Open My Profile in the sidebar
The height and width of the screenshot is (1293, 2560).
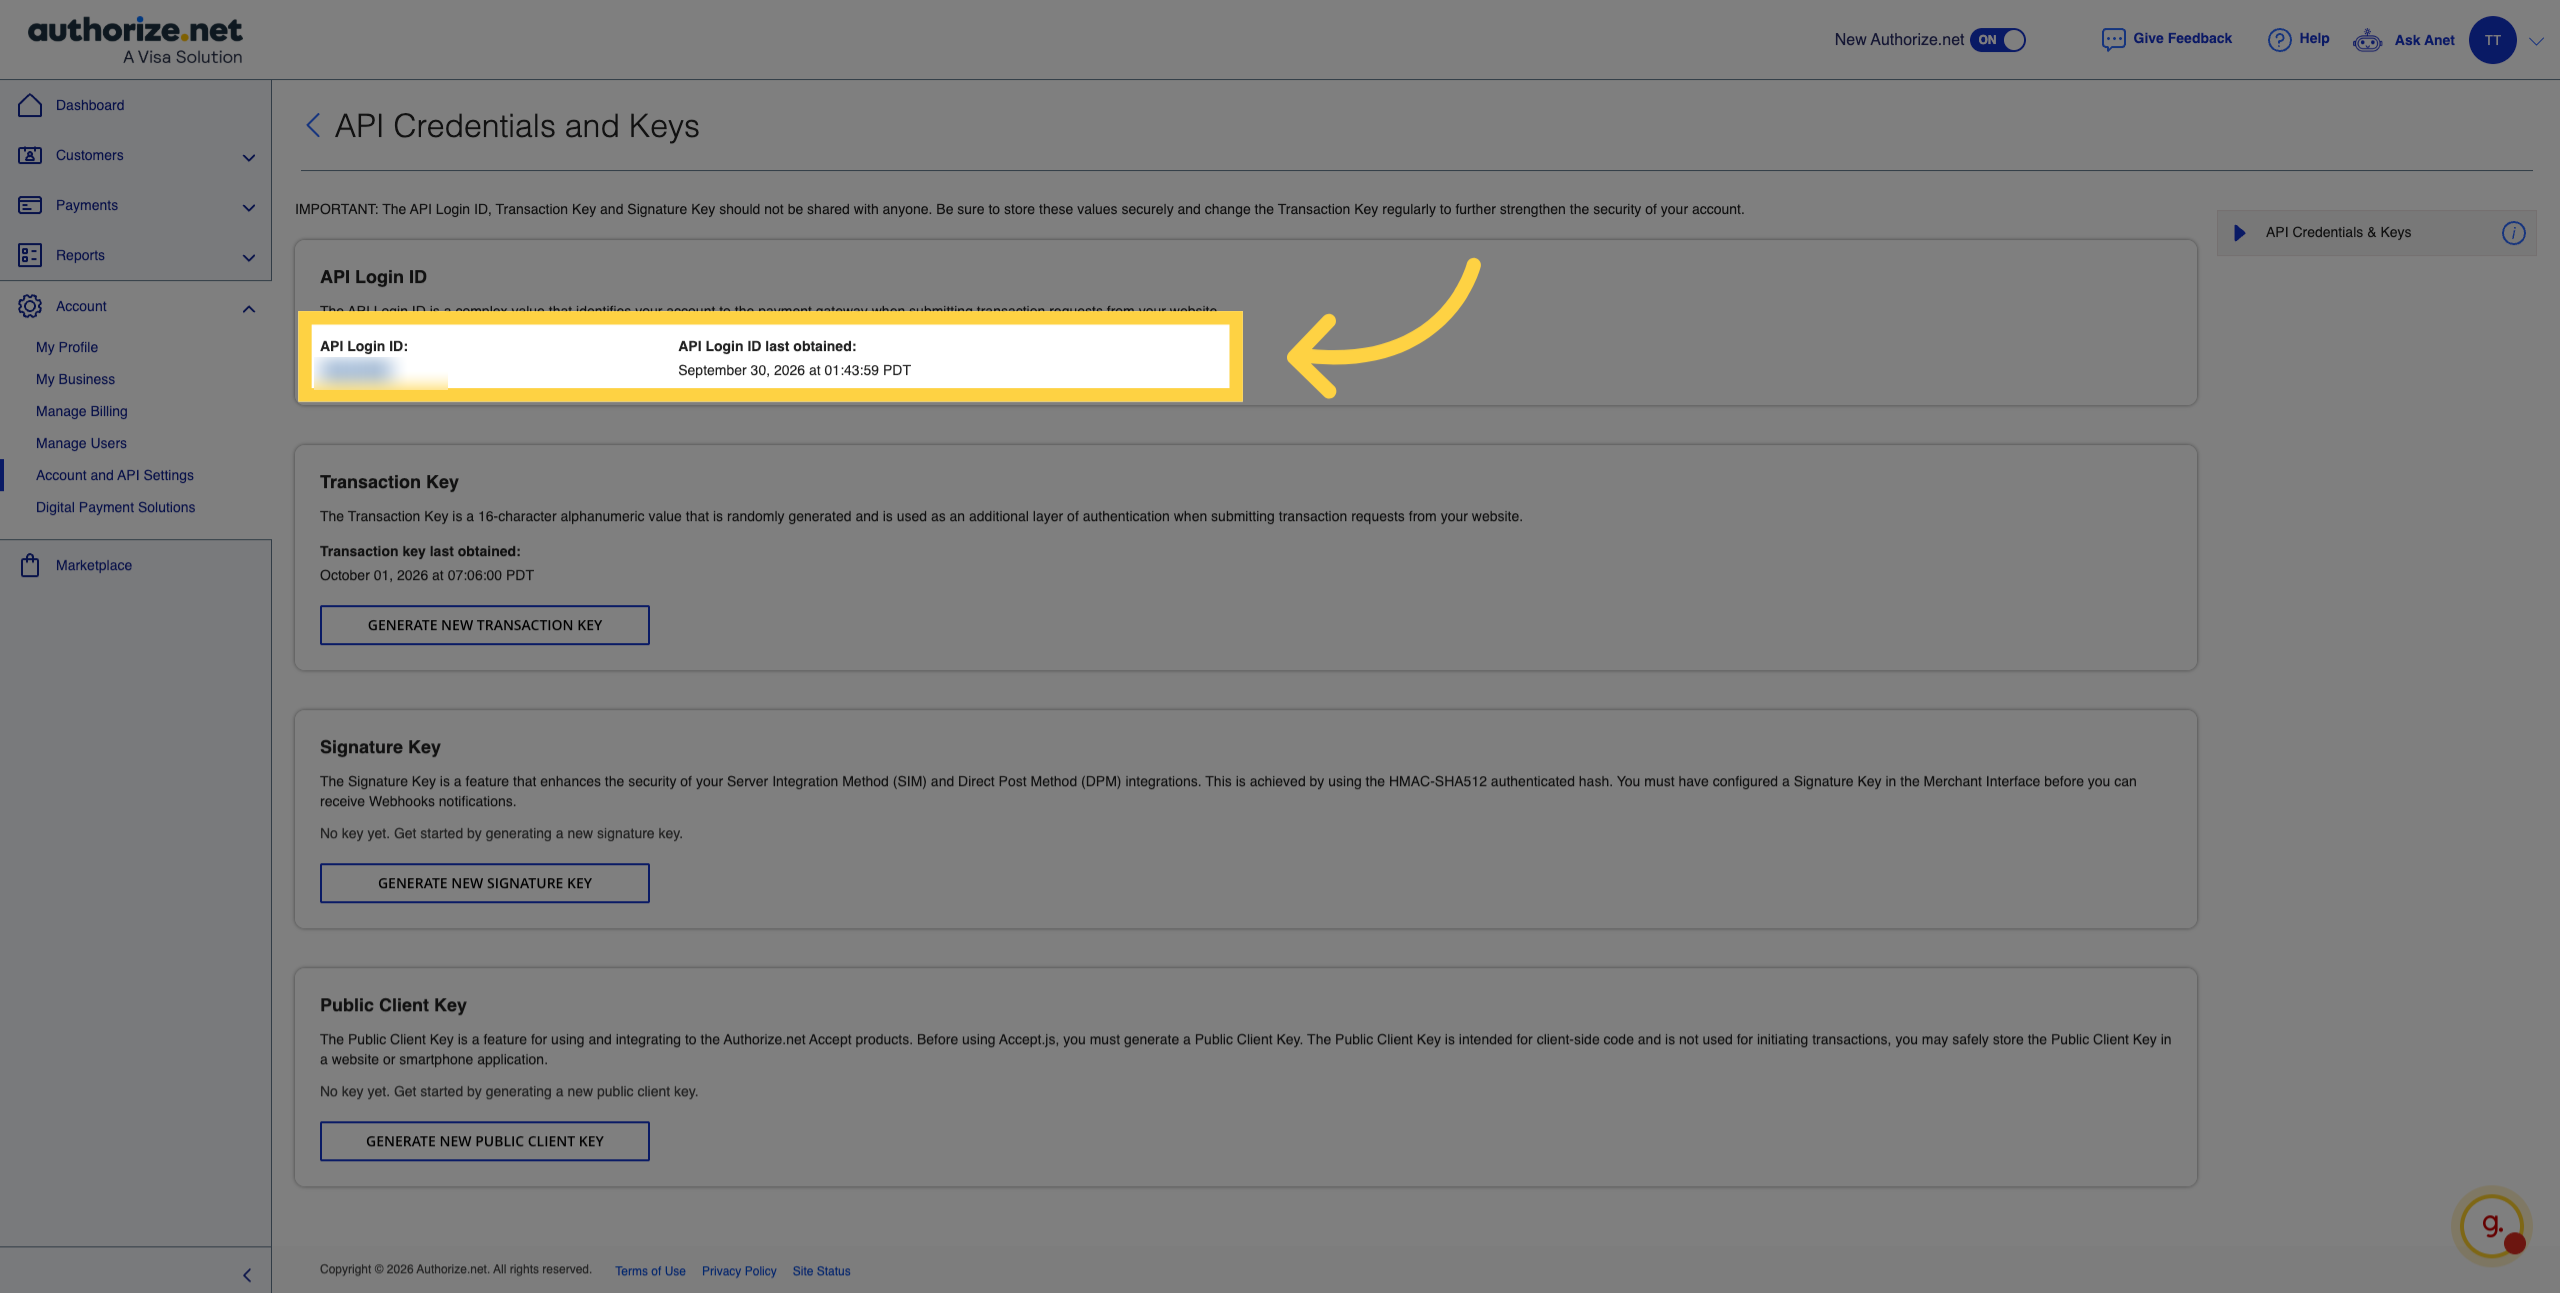67,347
